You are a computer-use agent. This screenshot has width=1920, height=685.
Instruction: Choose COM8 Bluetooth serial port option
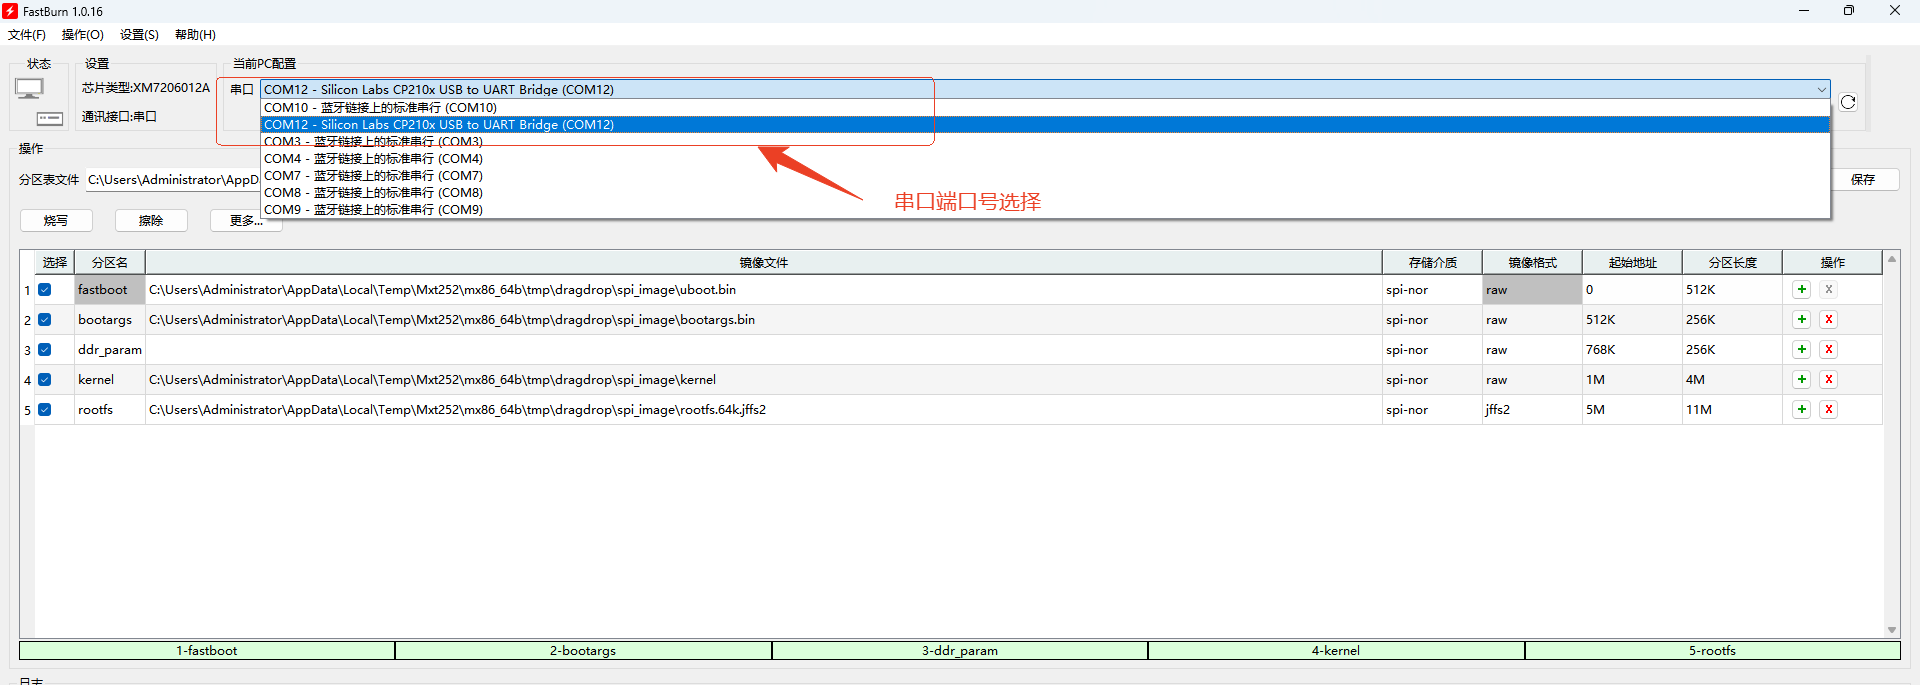click(1045, 193)
